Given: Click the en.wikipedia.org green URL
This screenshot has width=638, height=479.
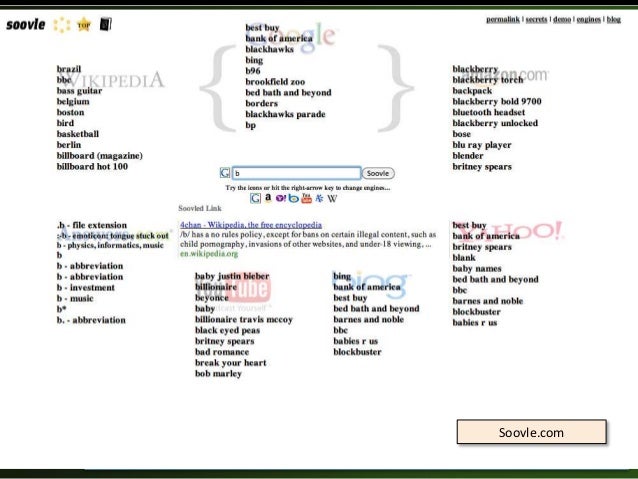Looking at the screenshot, I should [x=209, y=254].
